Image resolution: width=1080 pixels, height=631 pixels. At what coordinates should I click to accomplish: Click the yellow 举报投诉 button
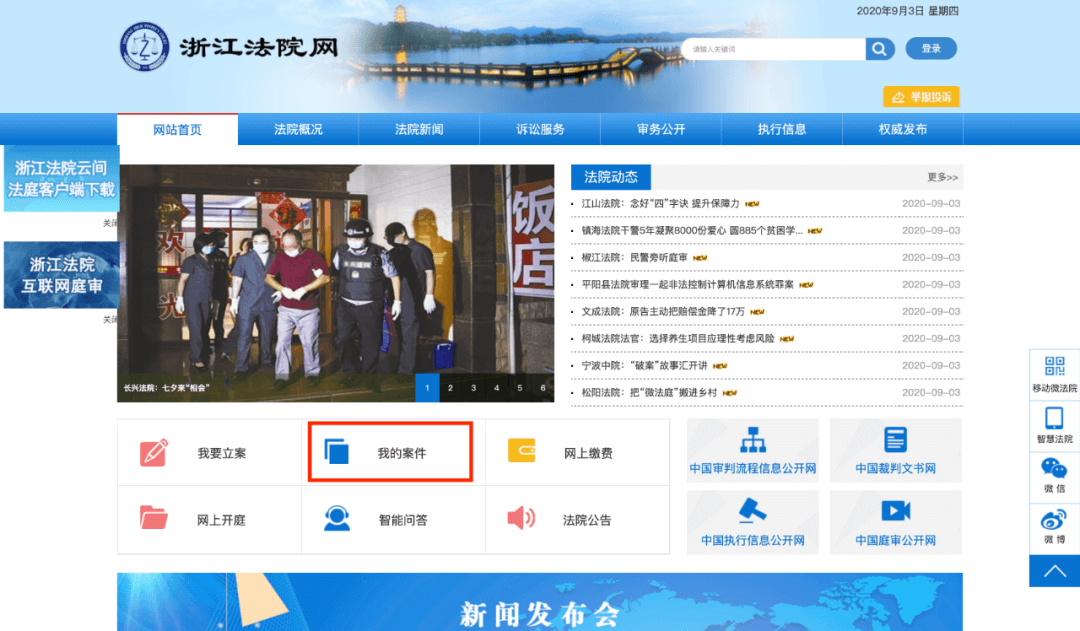(922, 96)
